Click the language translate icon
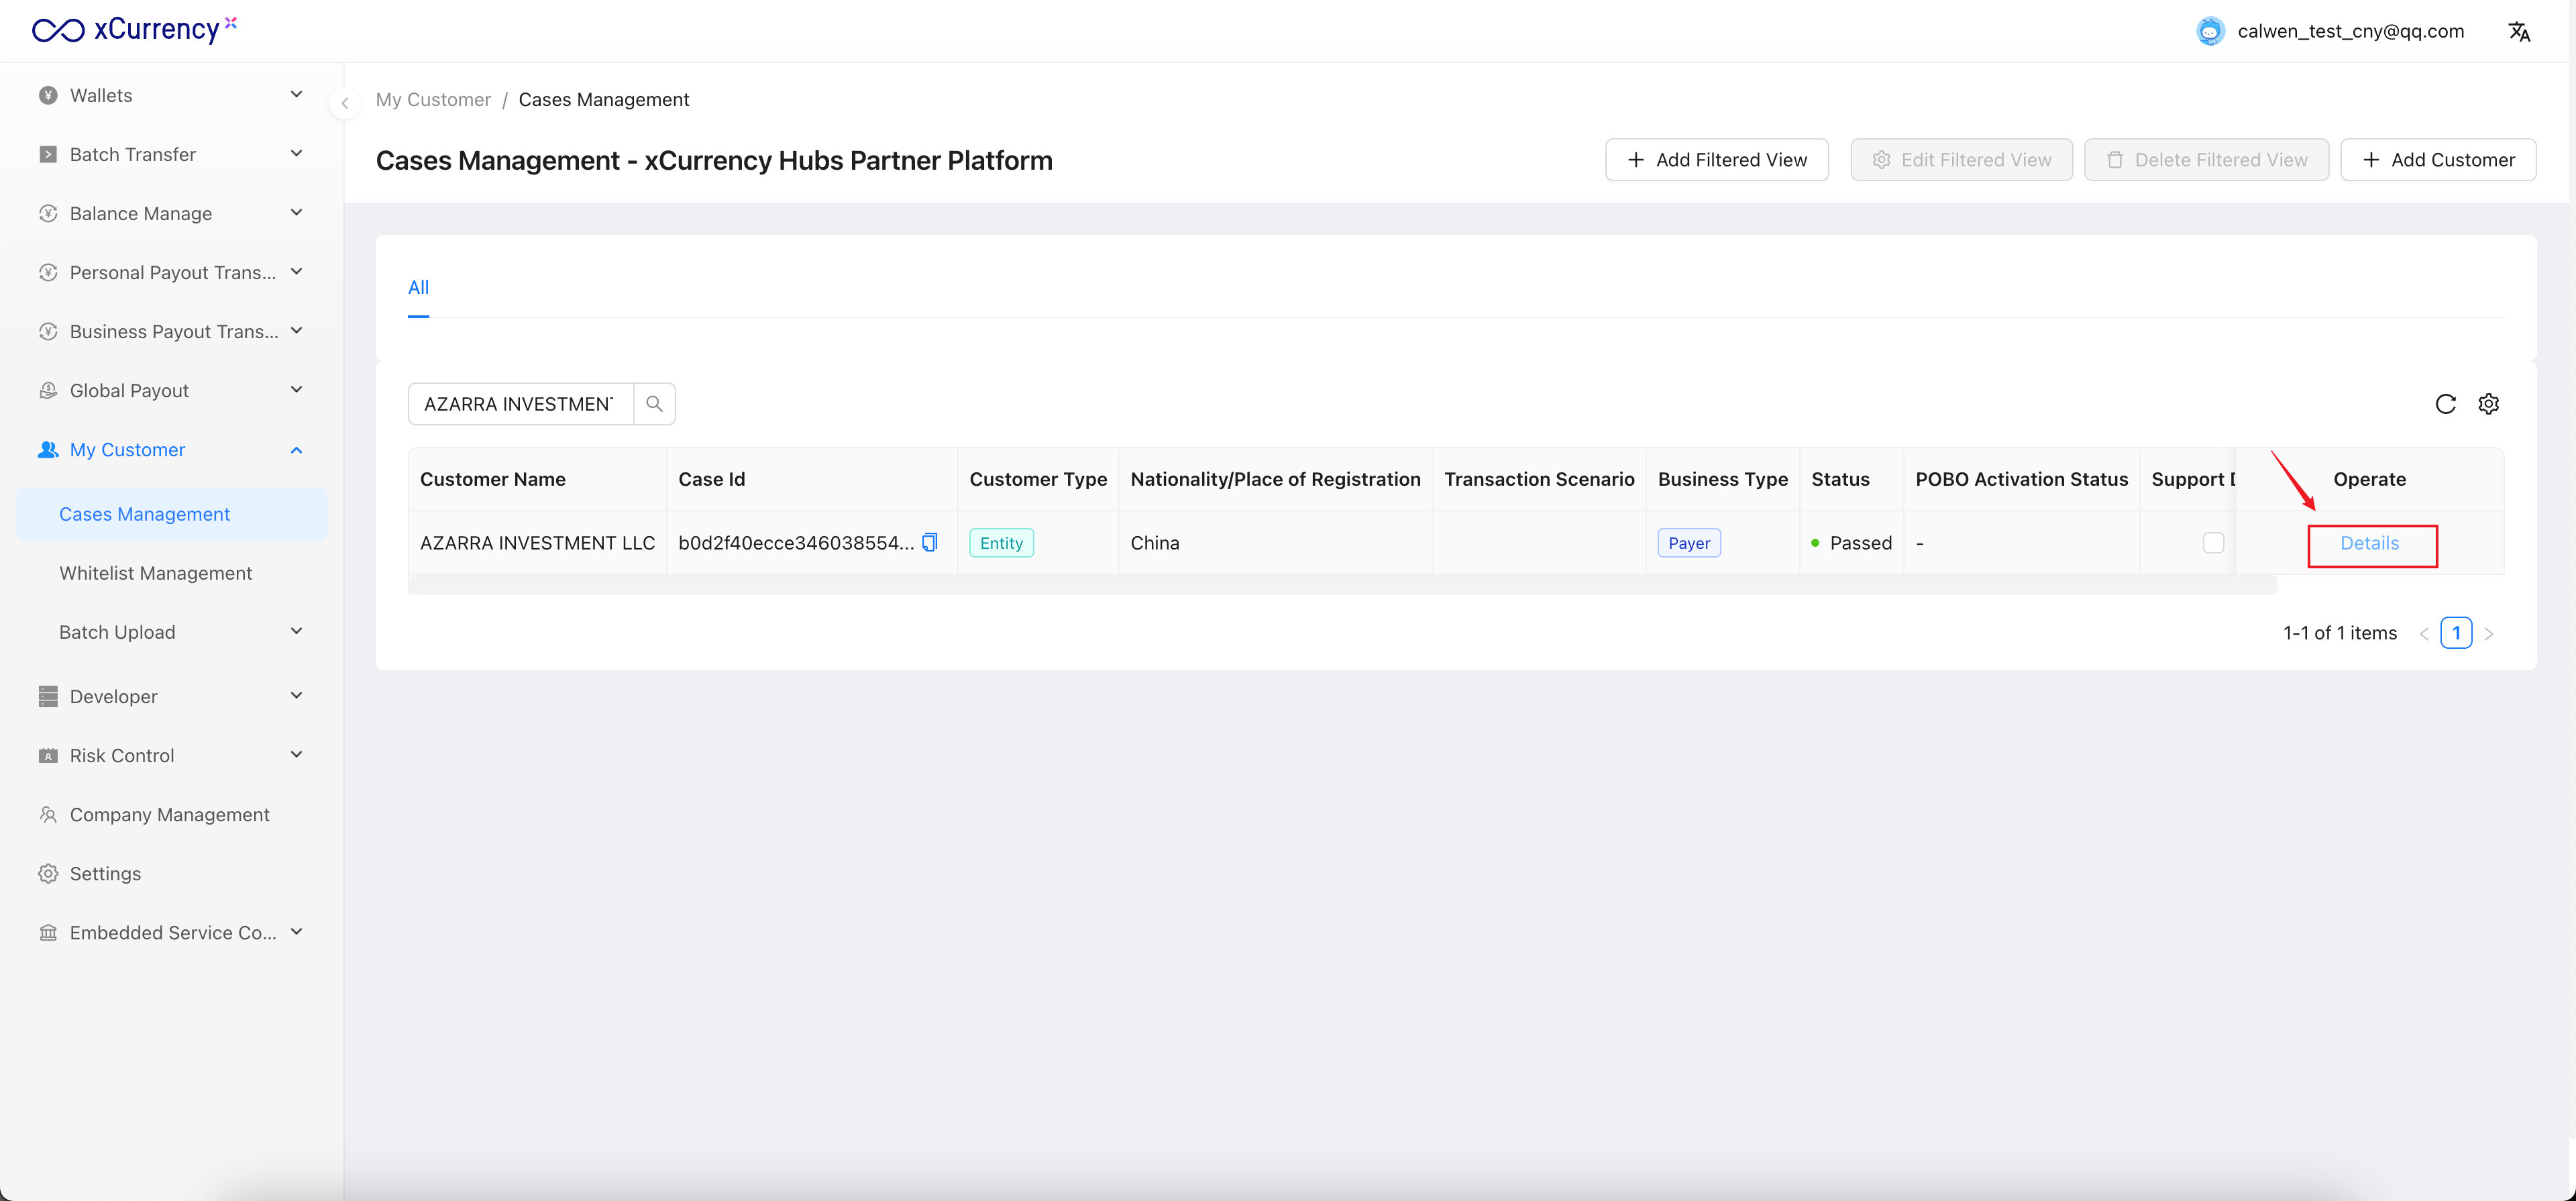This screenshot has height=1201, width=2576. (x=2519, y=31)
